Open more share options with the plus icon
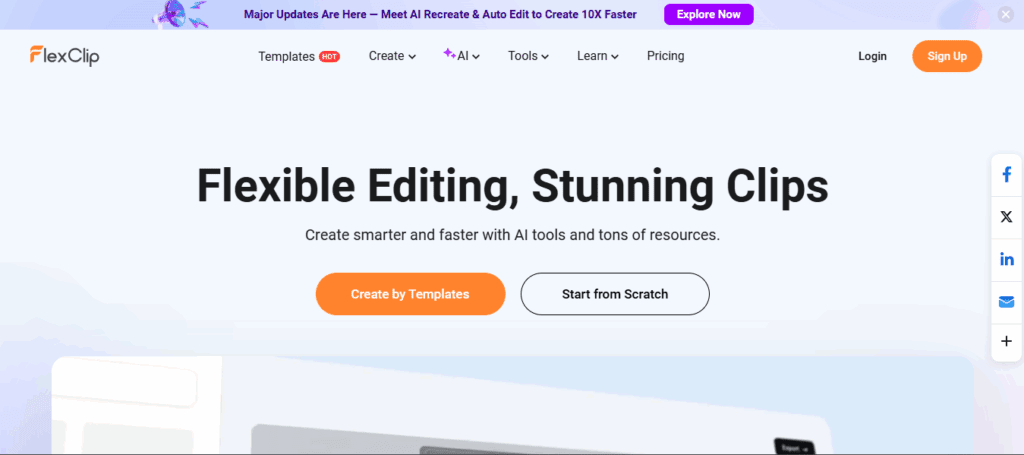 1006,342
